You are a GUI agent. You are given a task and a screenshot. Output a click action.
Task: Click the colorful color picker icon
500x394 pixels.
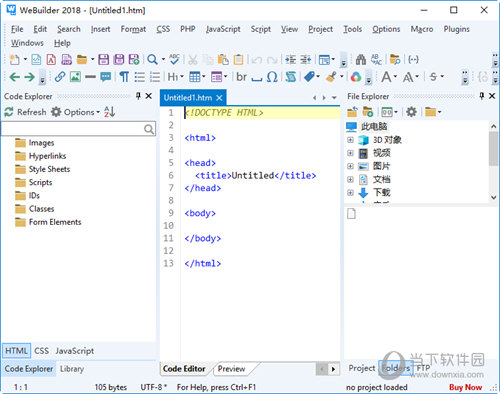[356, 77]
